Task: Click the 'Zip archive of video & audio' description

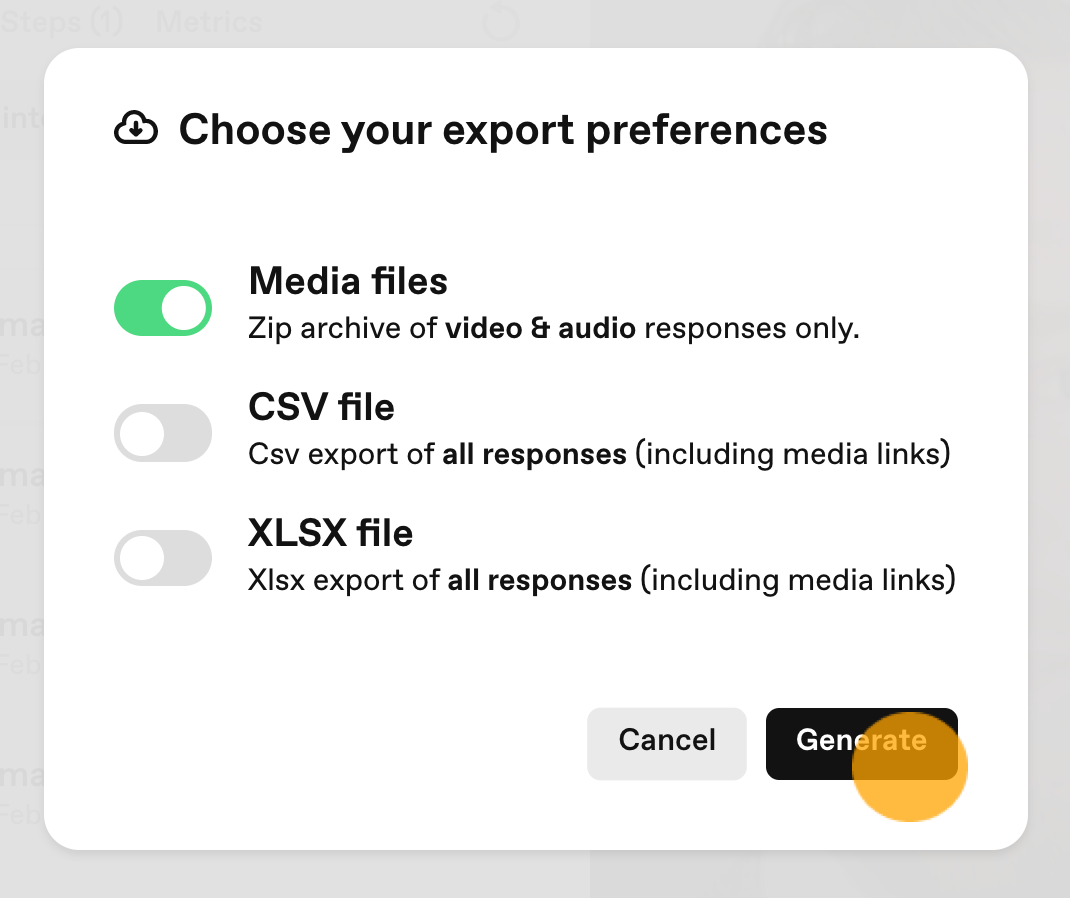Action: coord(553,328)
